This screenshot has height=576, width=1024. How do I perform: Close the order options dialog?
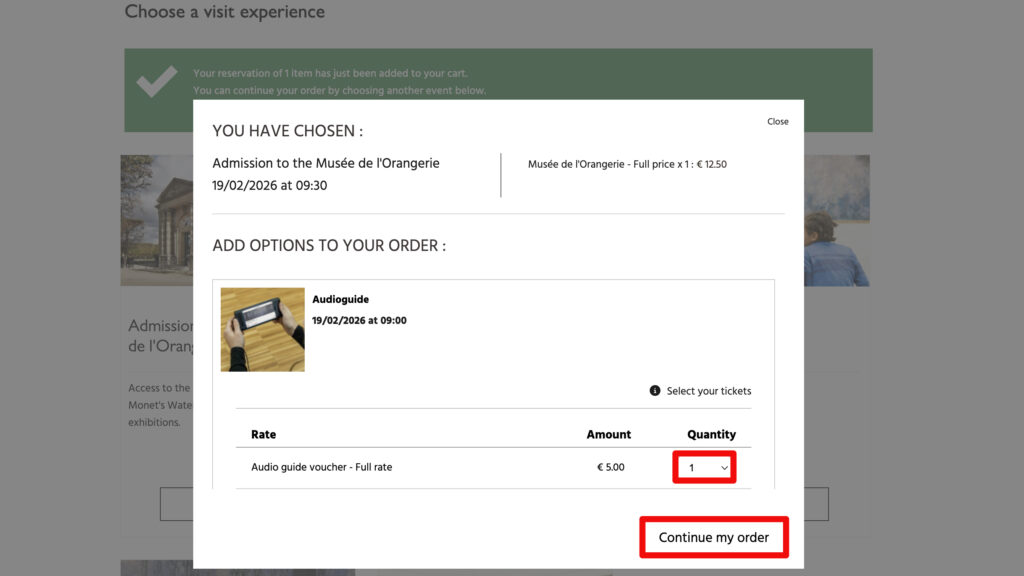[777, 122]
